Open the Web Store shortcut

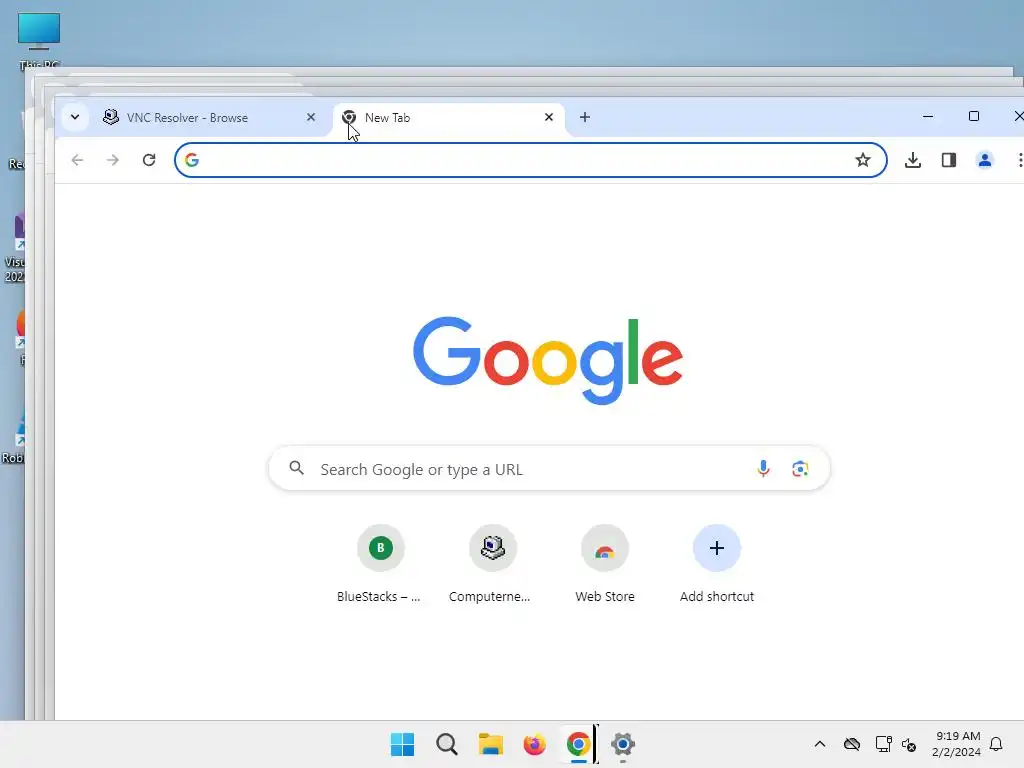(605, 565)
